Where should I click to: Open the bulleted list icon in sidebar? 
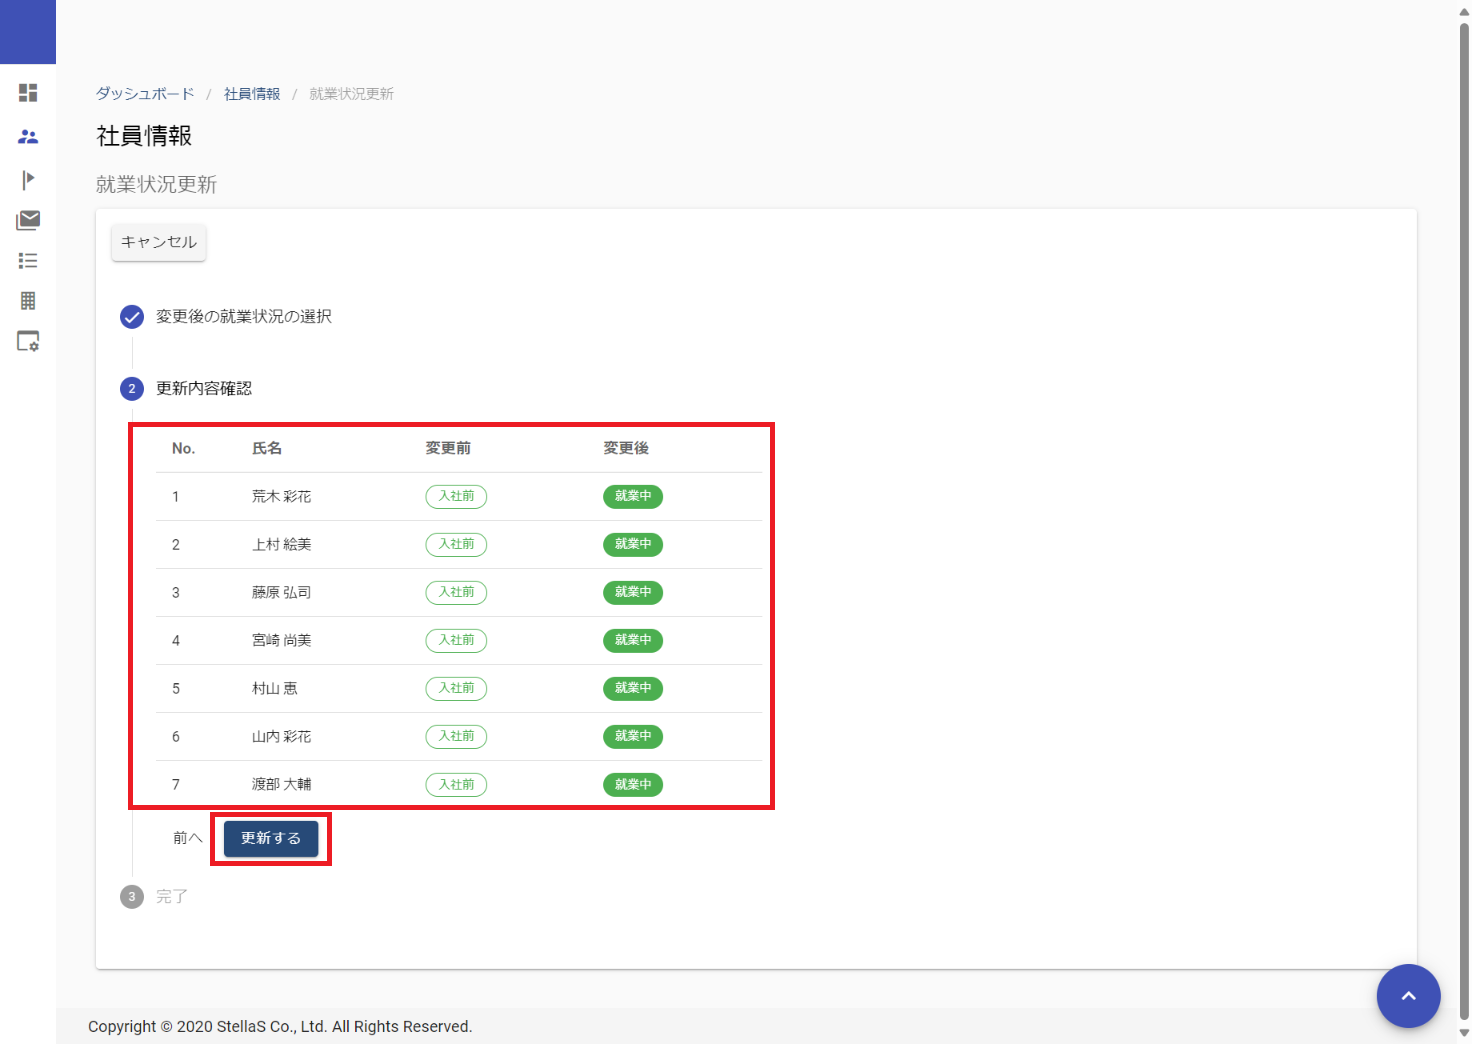point(28,261)
